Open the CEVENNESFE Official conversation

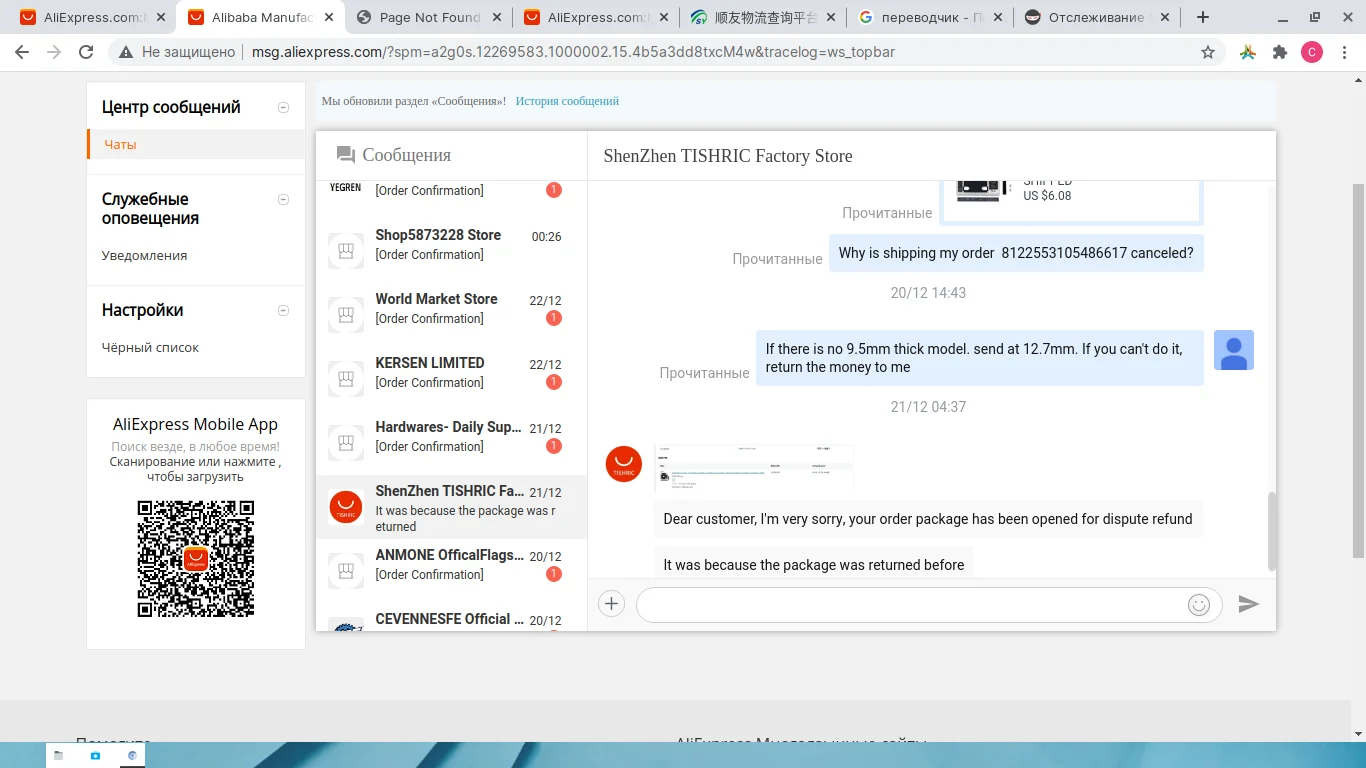(451, 618)
